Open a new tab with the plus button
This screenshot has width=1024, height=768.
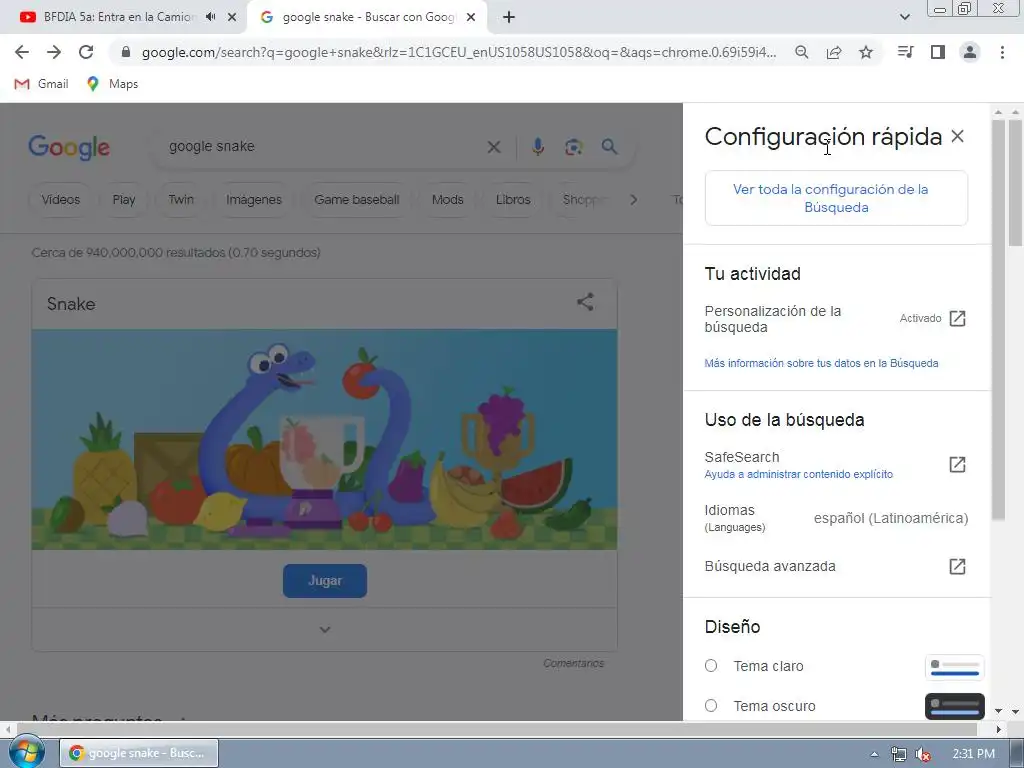(509, 17)
